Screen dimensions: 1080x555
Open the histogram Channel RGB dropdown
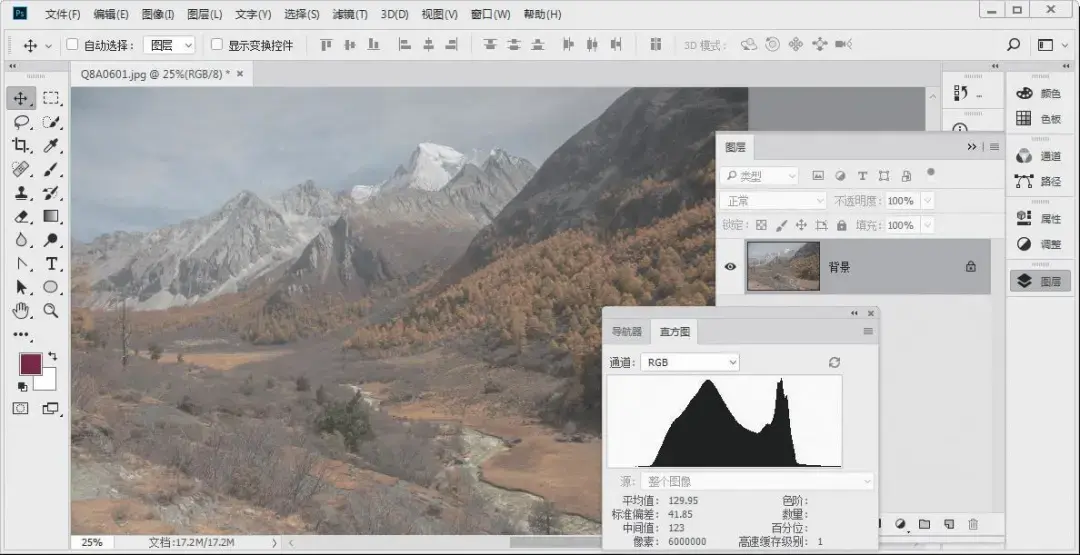(689, 362)
